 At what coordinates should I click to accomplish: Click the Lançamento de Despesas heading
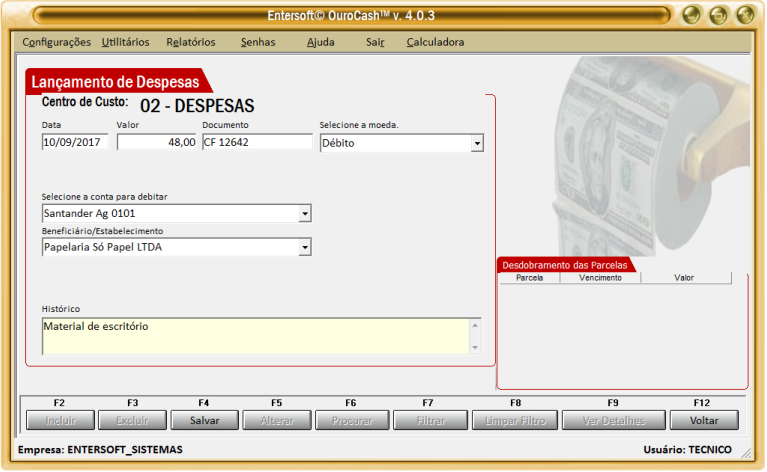point(115,82)
